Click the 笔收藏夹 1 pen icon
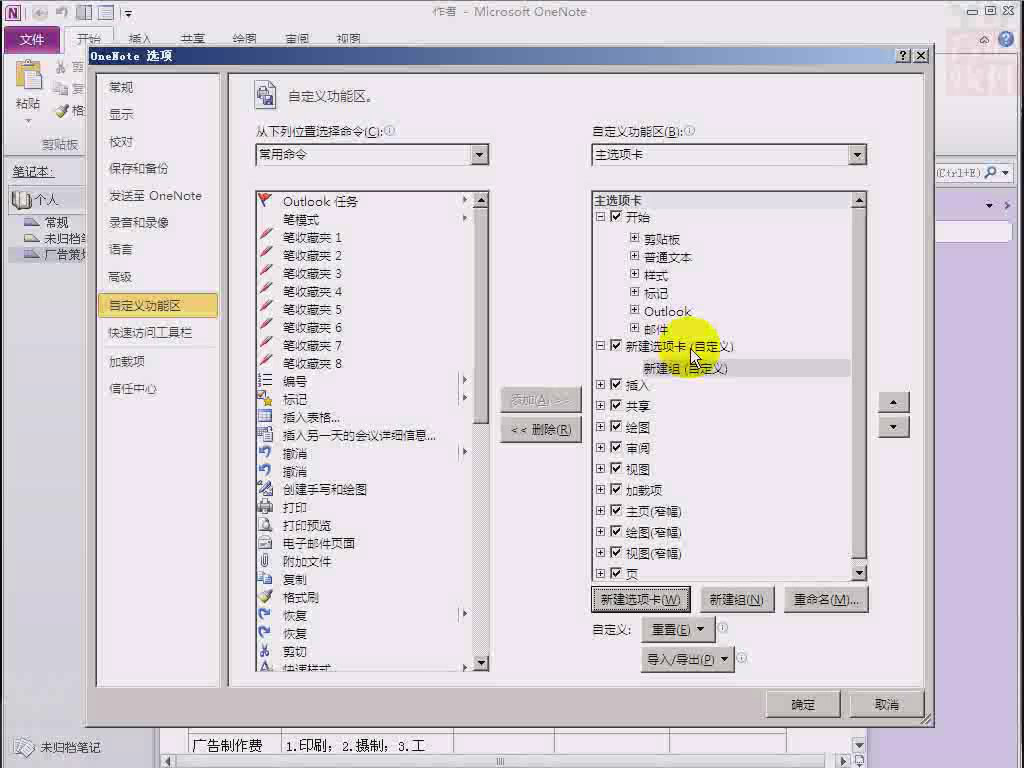This screenshot has width=1024, height=768. [265, 236]
